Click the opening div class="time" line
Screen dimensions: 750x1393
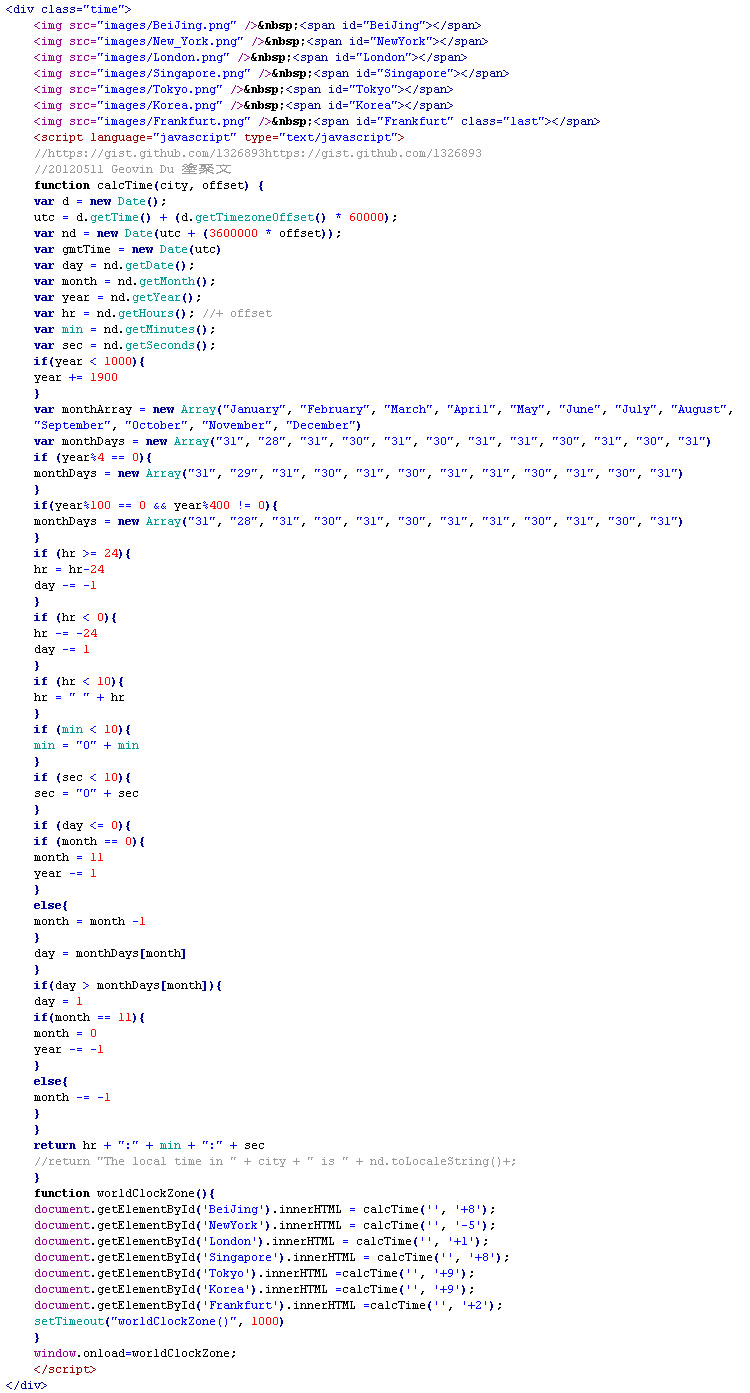point(68,9)
